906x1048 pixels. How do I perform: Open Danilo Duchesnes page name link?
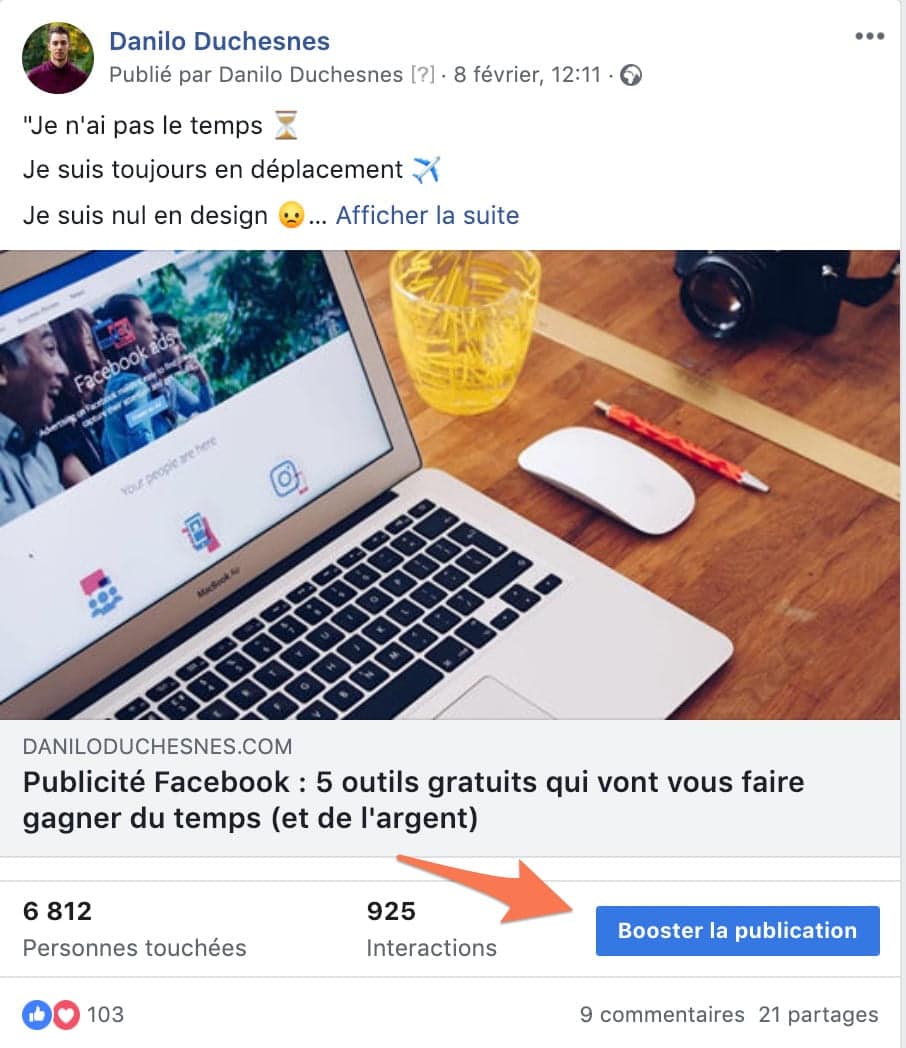click(x=219, y=41)
